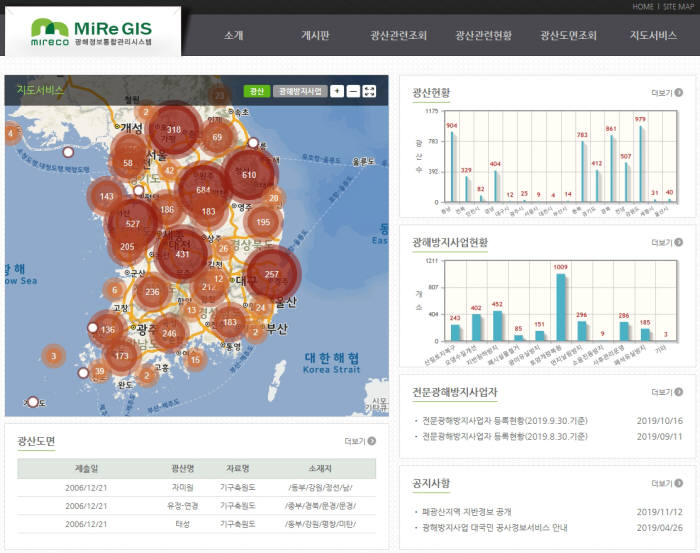Click date 2019/11/12 in 공지사항
This screenshot has height=553, width=700.
coord(659,511)
